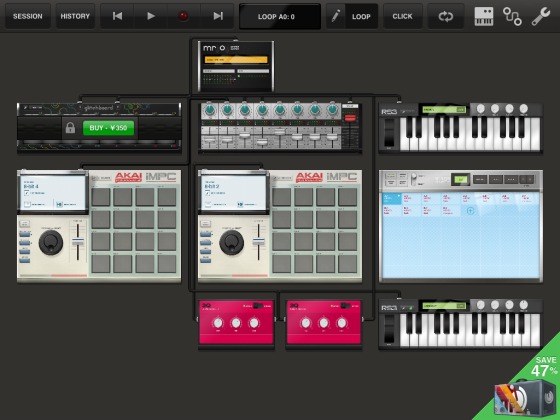
Task: Click the third knob on right 3Q pedal
Action: [342, 323]
